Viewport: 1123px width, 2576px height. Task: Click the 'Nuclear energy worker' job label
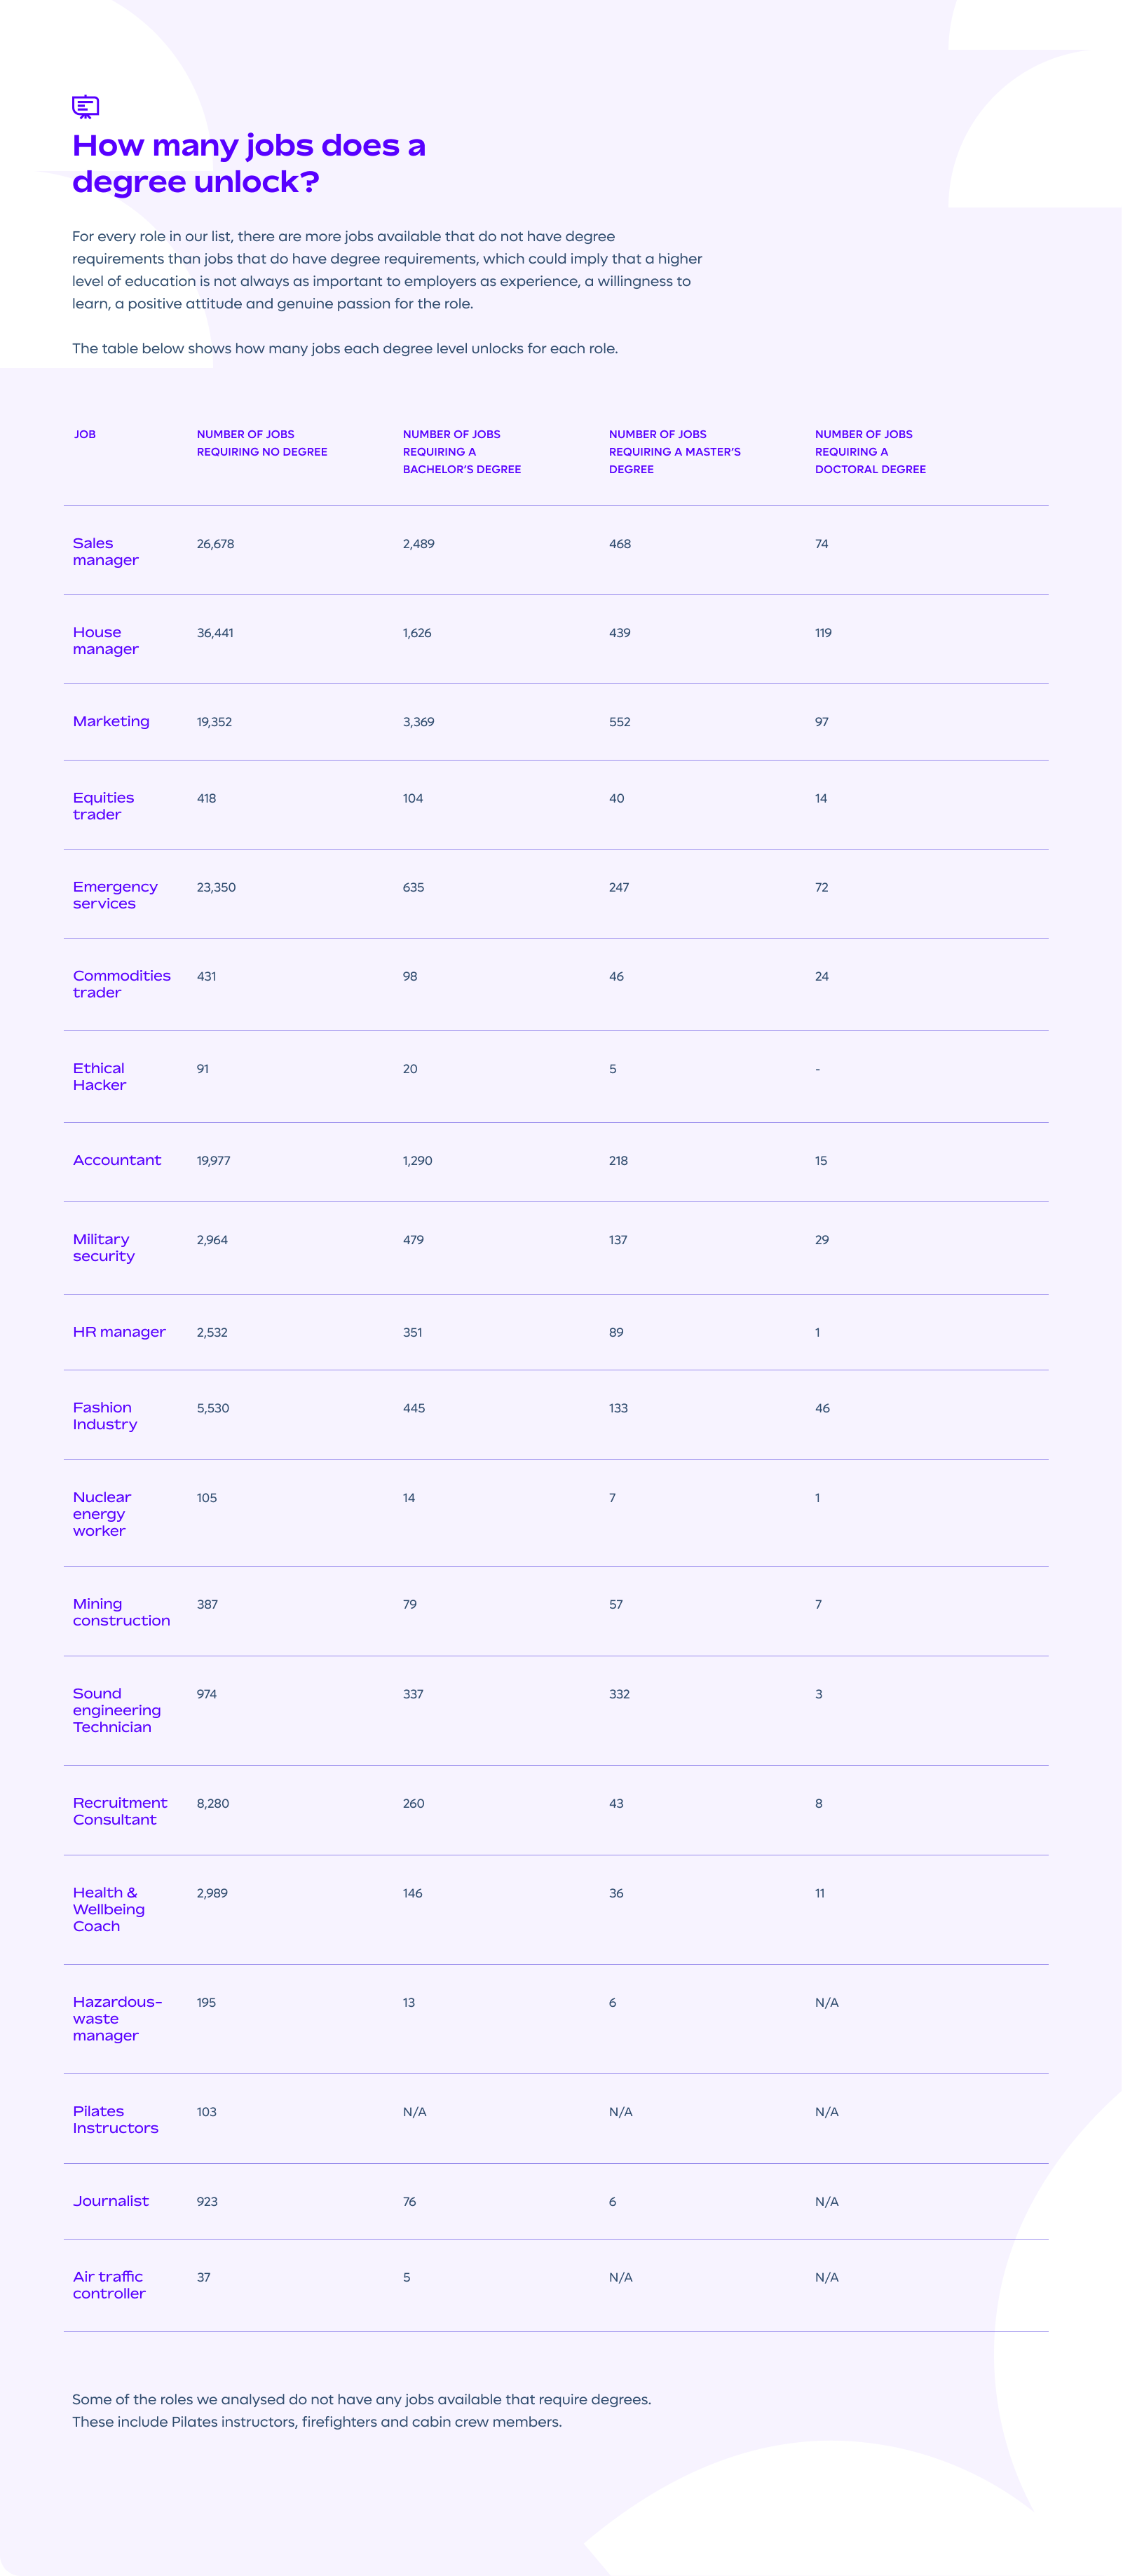101,1514
